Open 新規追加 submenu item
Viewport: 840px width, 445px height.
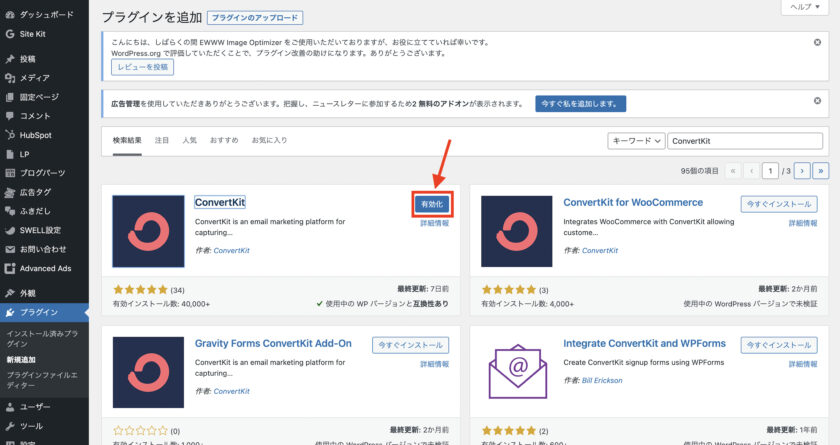tap(21, 360)
